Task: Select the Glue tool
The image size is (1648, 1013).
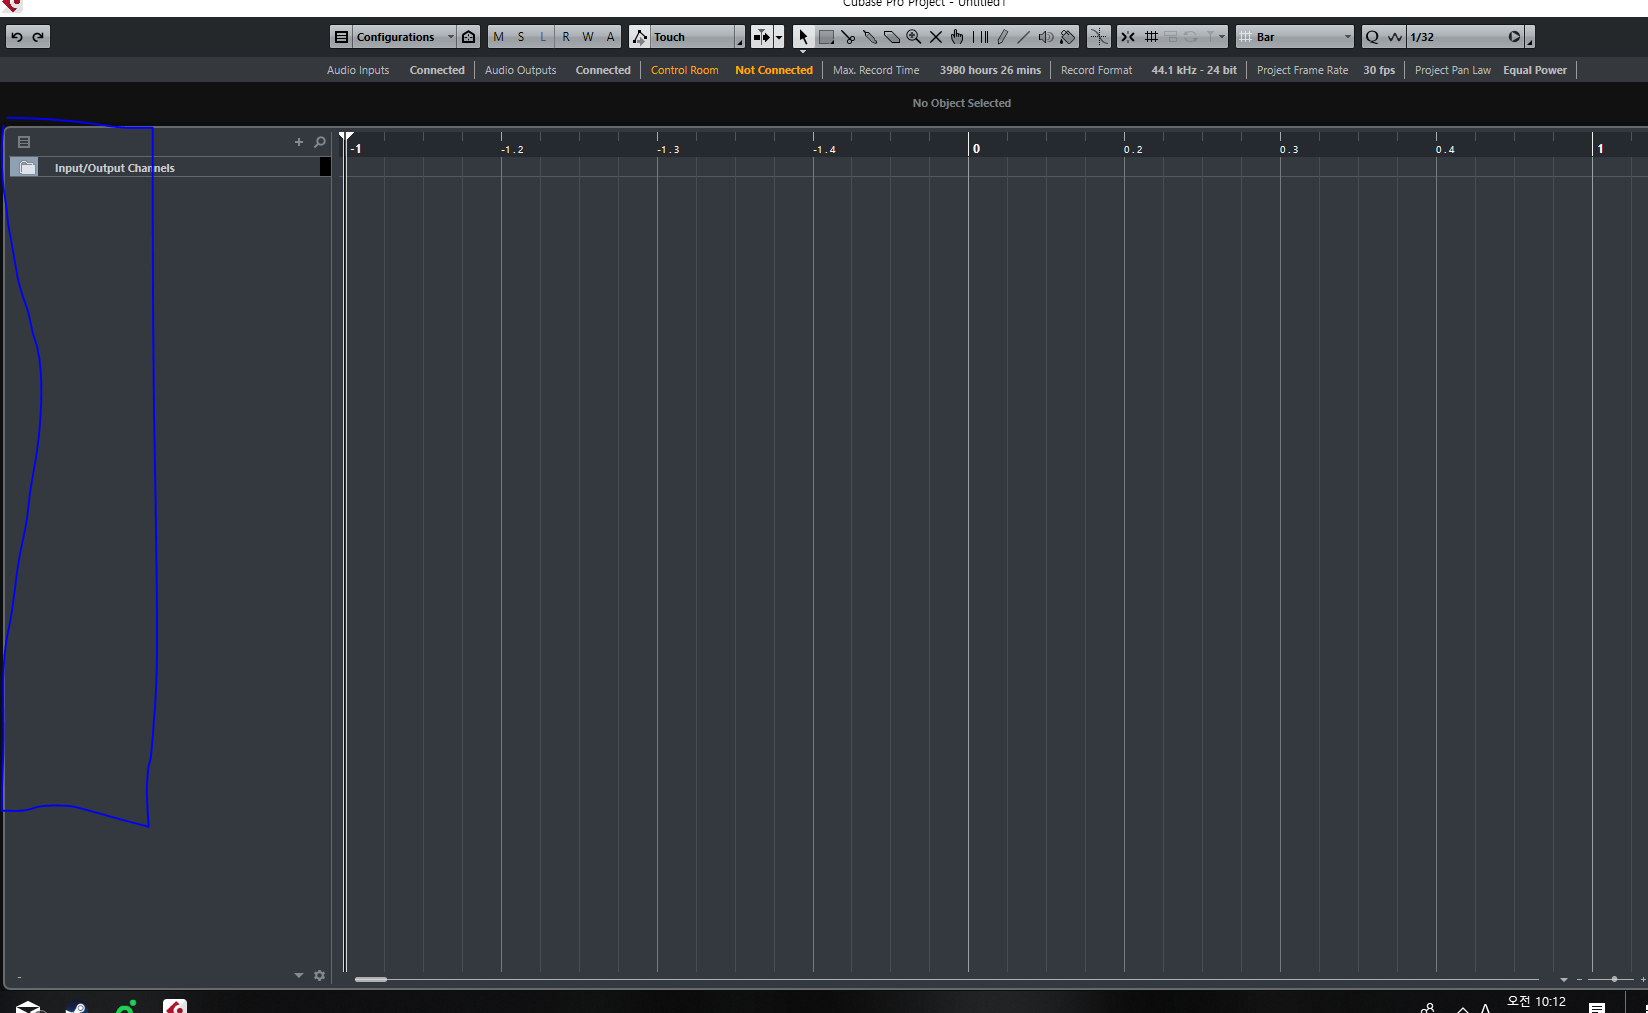Action: [870, 37]
